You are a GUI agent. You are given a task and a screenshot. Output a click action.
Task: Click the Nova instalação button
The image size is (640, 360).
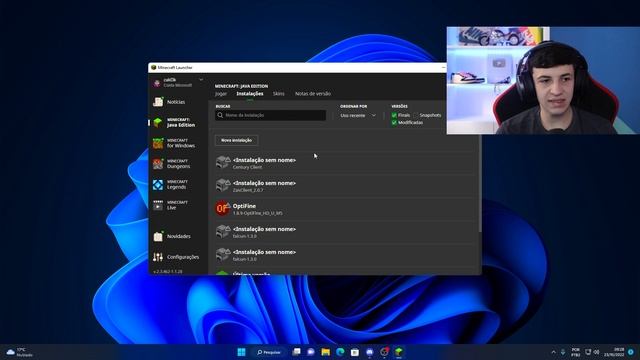236,140
